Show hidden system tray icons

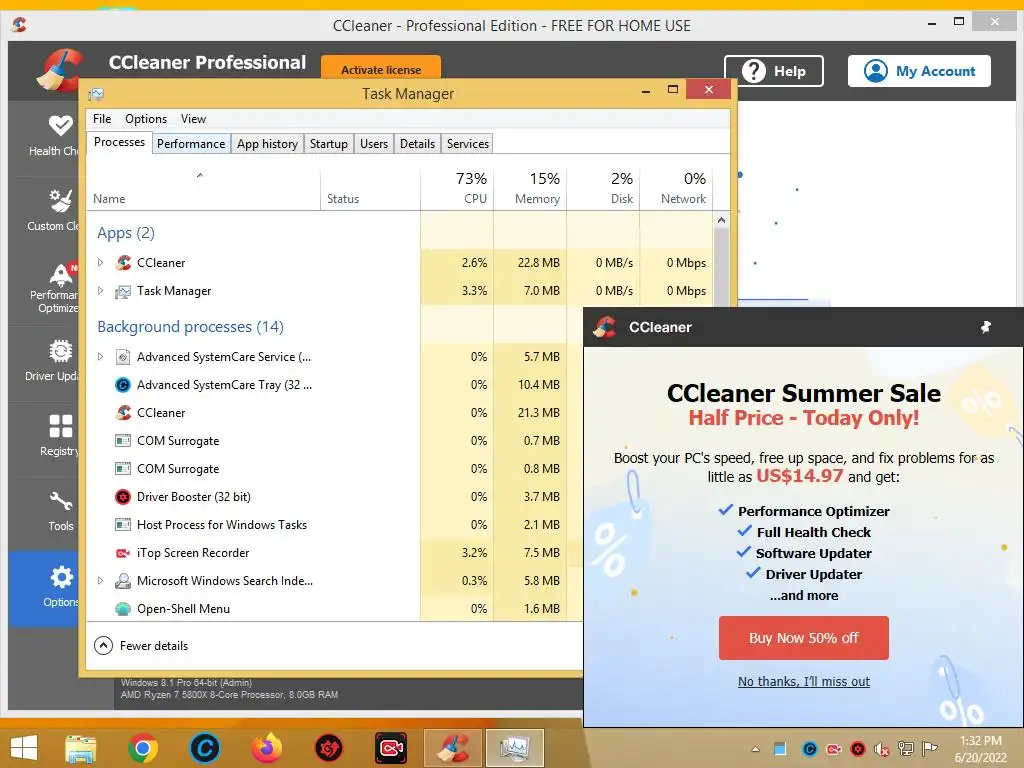(756, 749)
